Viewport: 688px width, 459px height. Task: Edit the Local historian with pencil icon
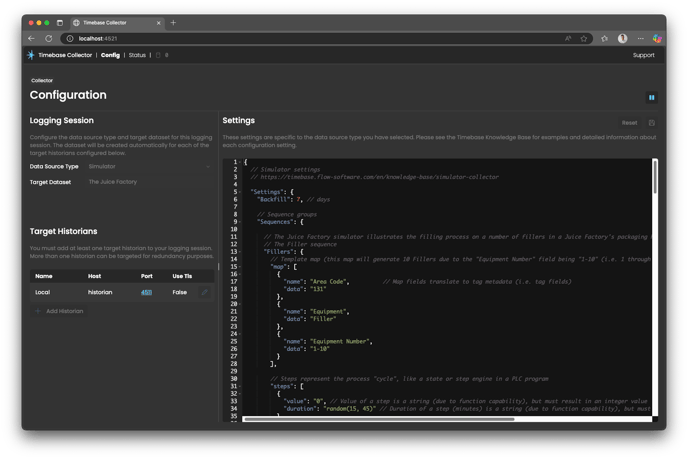point(205,293)
